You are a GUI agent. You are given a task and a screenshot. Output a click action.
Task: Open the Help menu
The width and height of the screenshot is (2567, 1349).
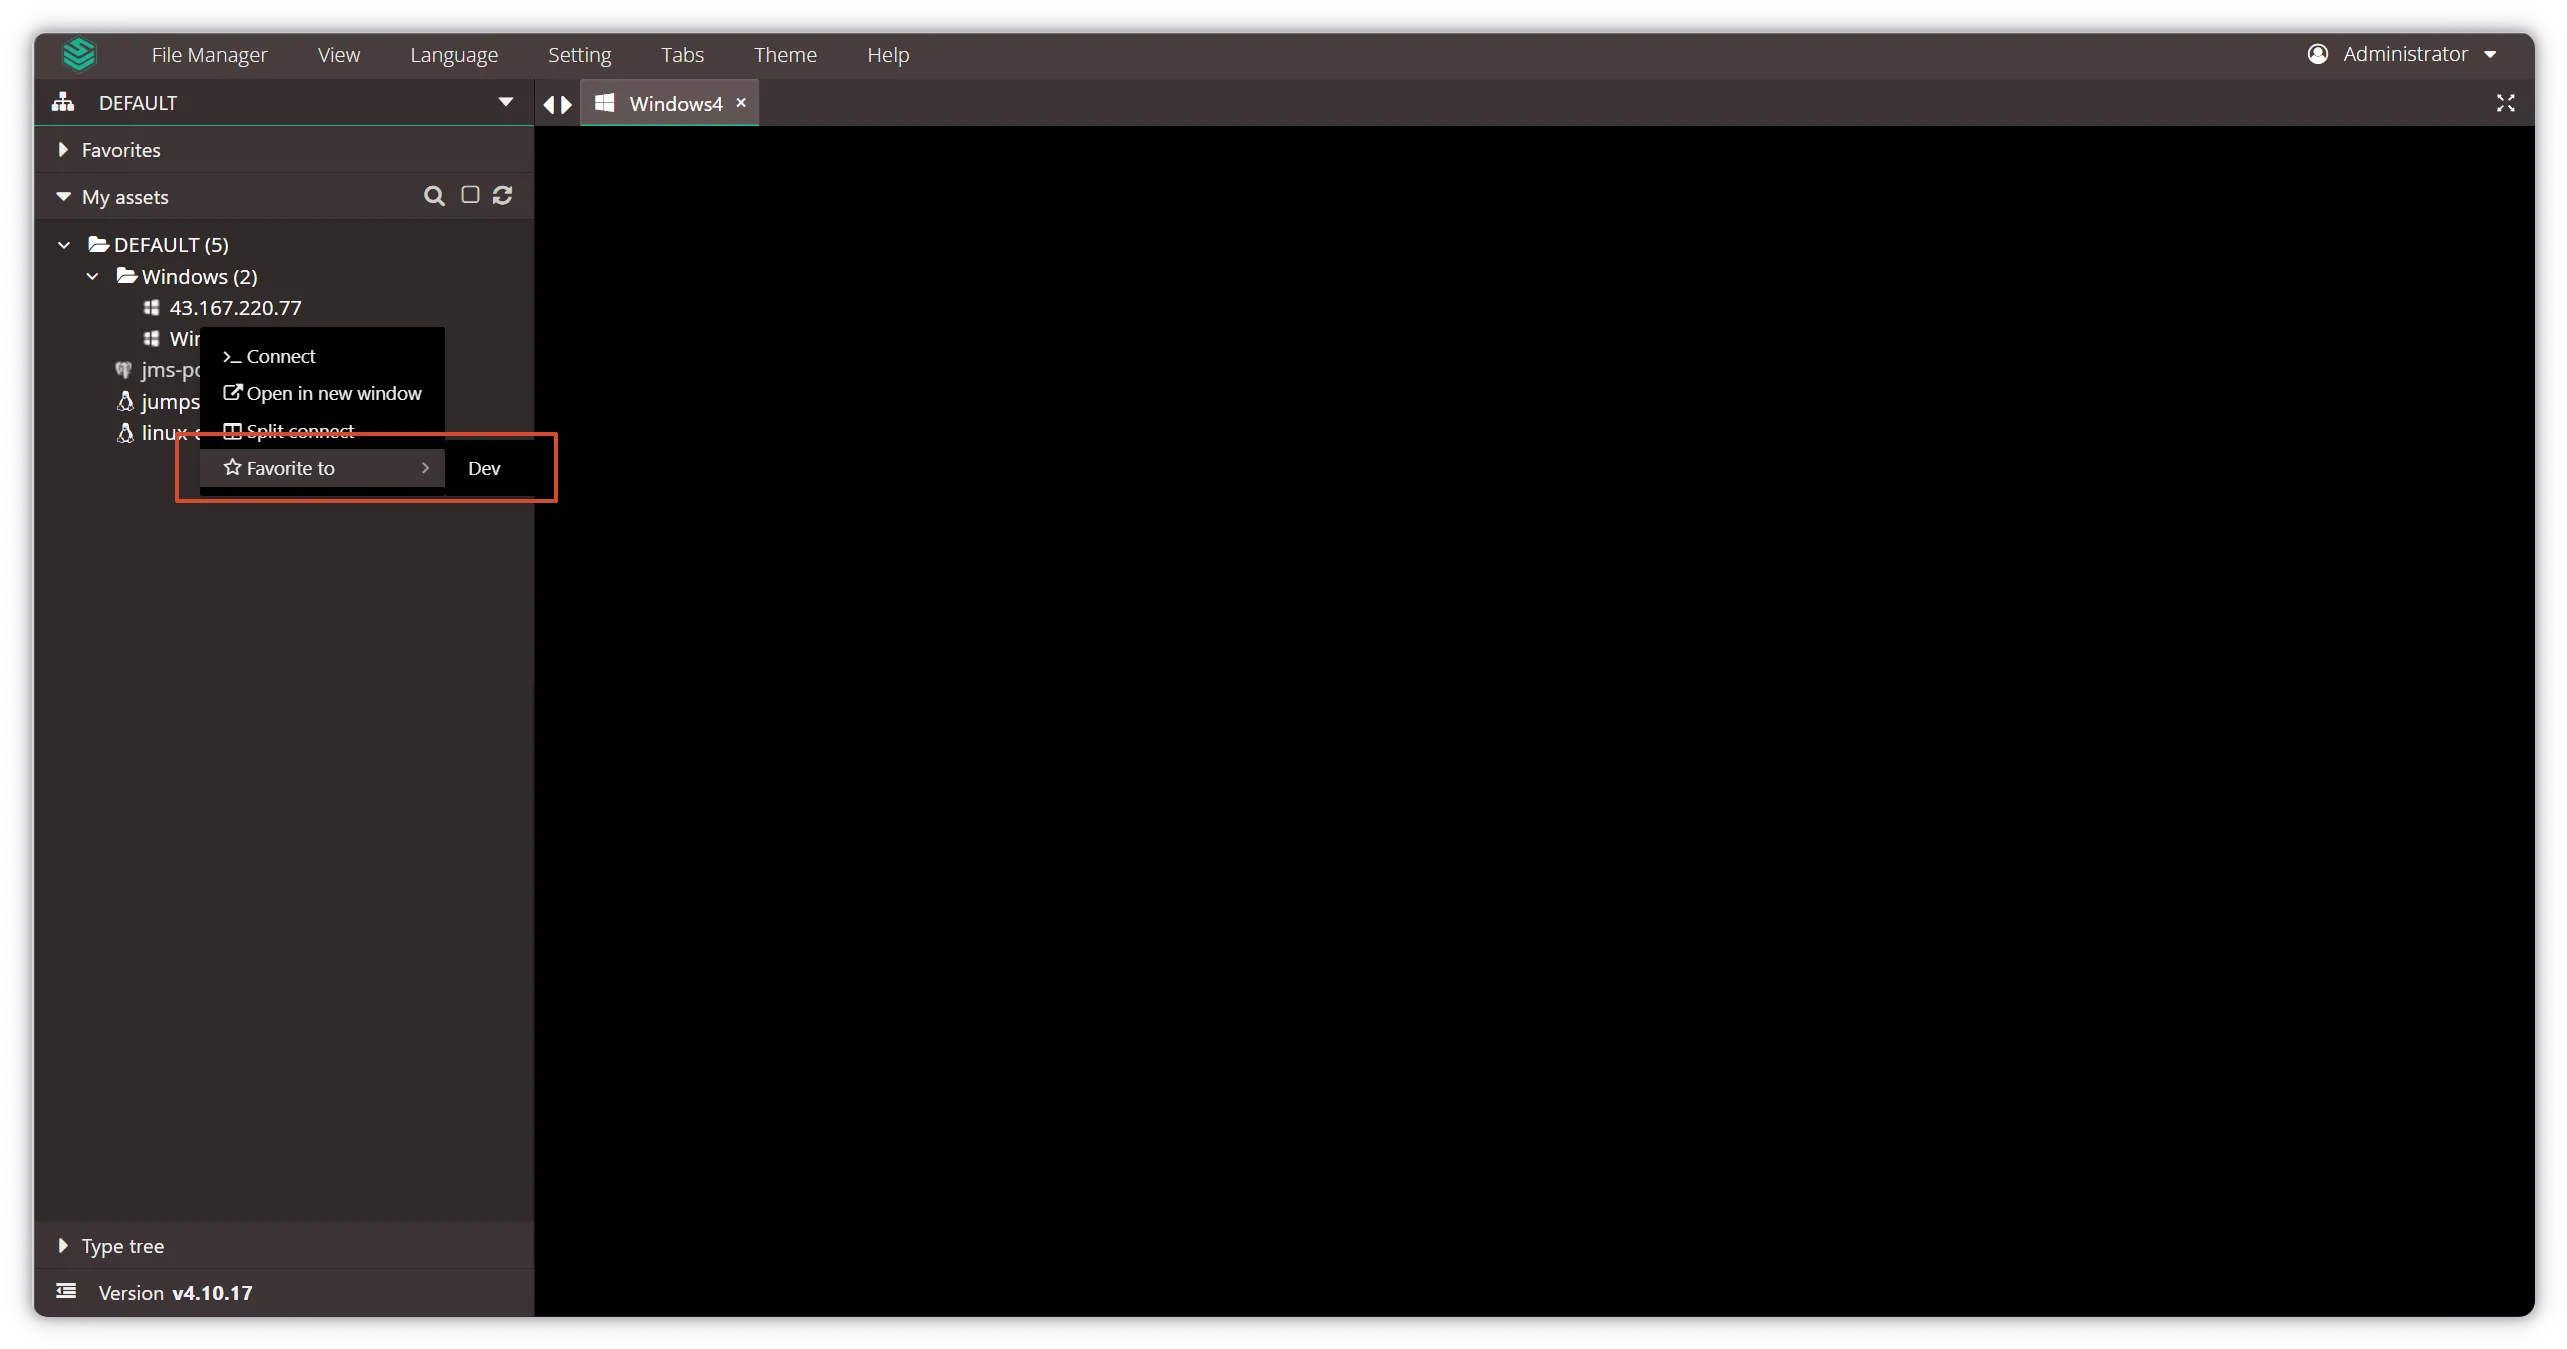pos(887,55)
